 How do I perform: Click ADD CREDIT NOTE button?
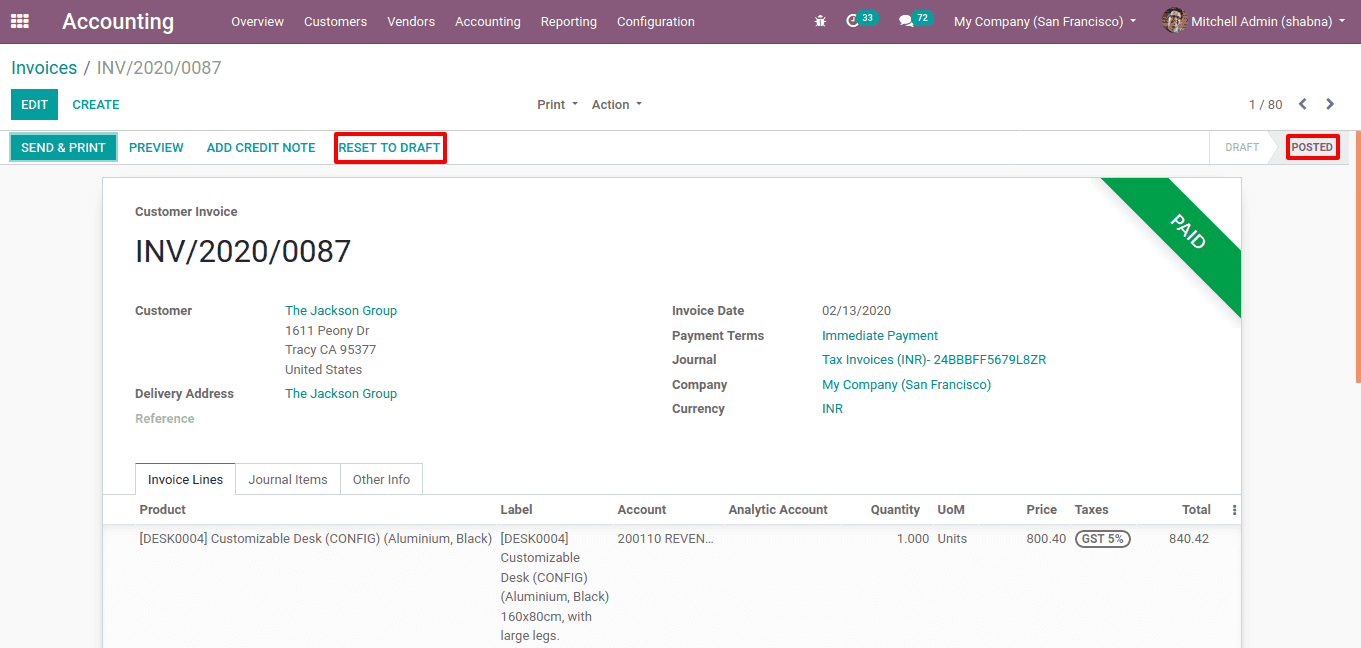click(x=261, y=147)
